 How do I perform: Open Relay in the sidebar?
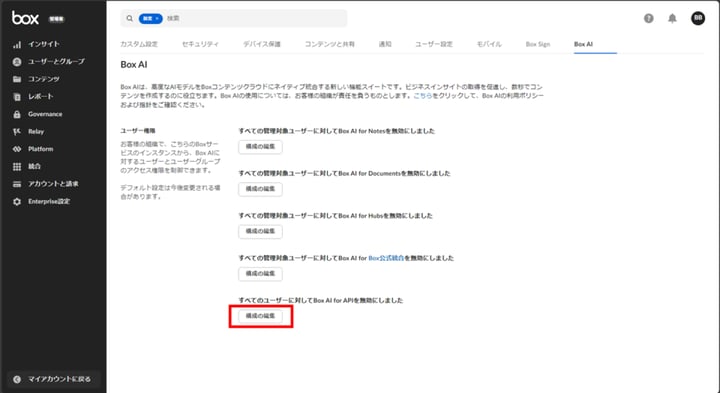pos(36,131)
